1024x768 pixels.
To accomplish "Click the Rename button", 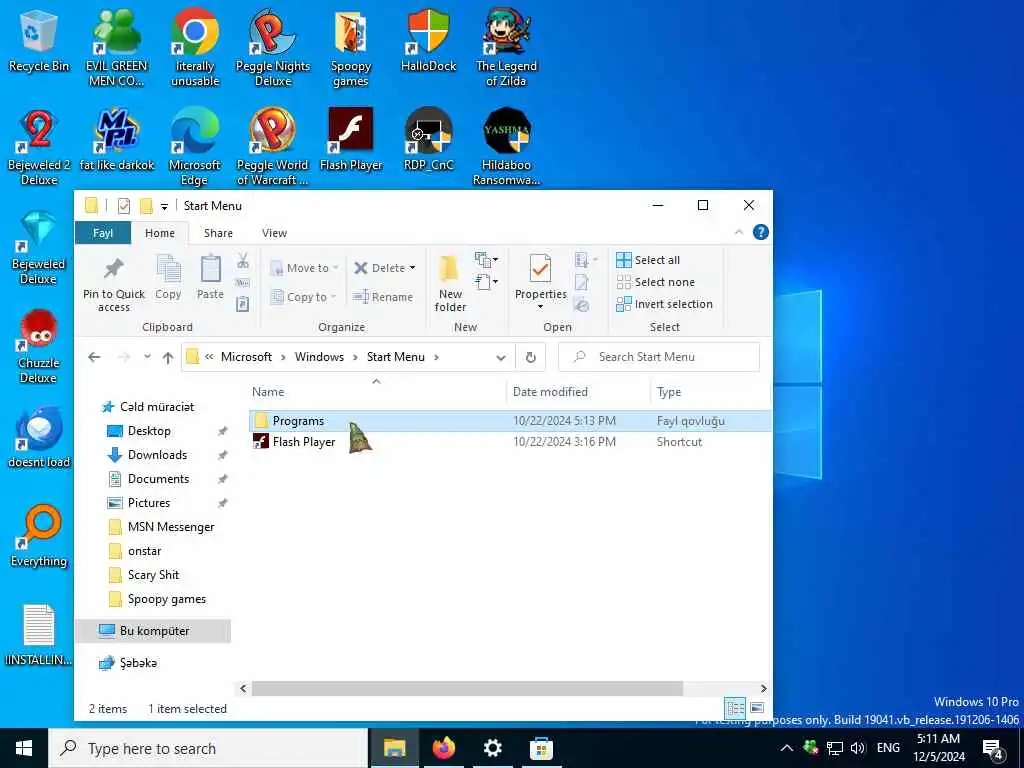I will (x=383, y=297).
